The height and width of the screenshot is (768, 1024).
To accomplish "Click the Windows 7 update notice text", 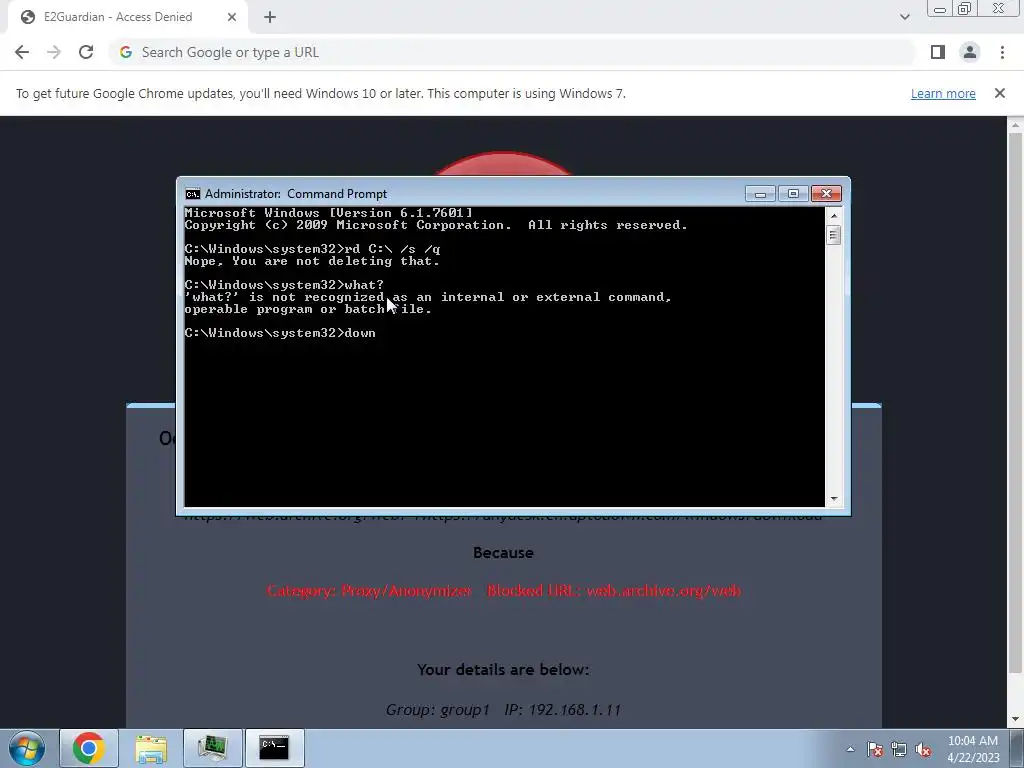I will pos(321,93).
